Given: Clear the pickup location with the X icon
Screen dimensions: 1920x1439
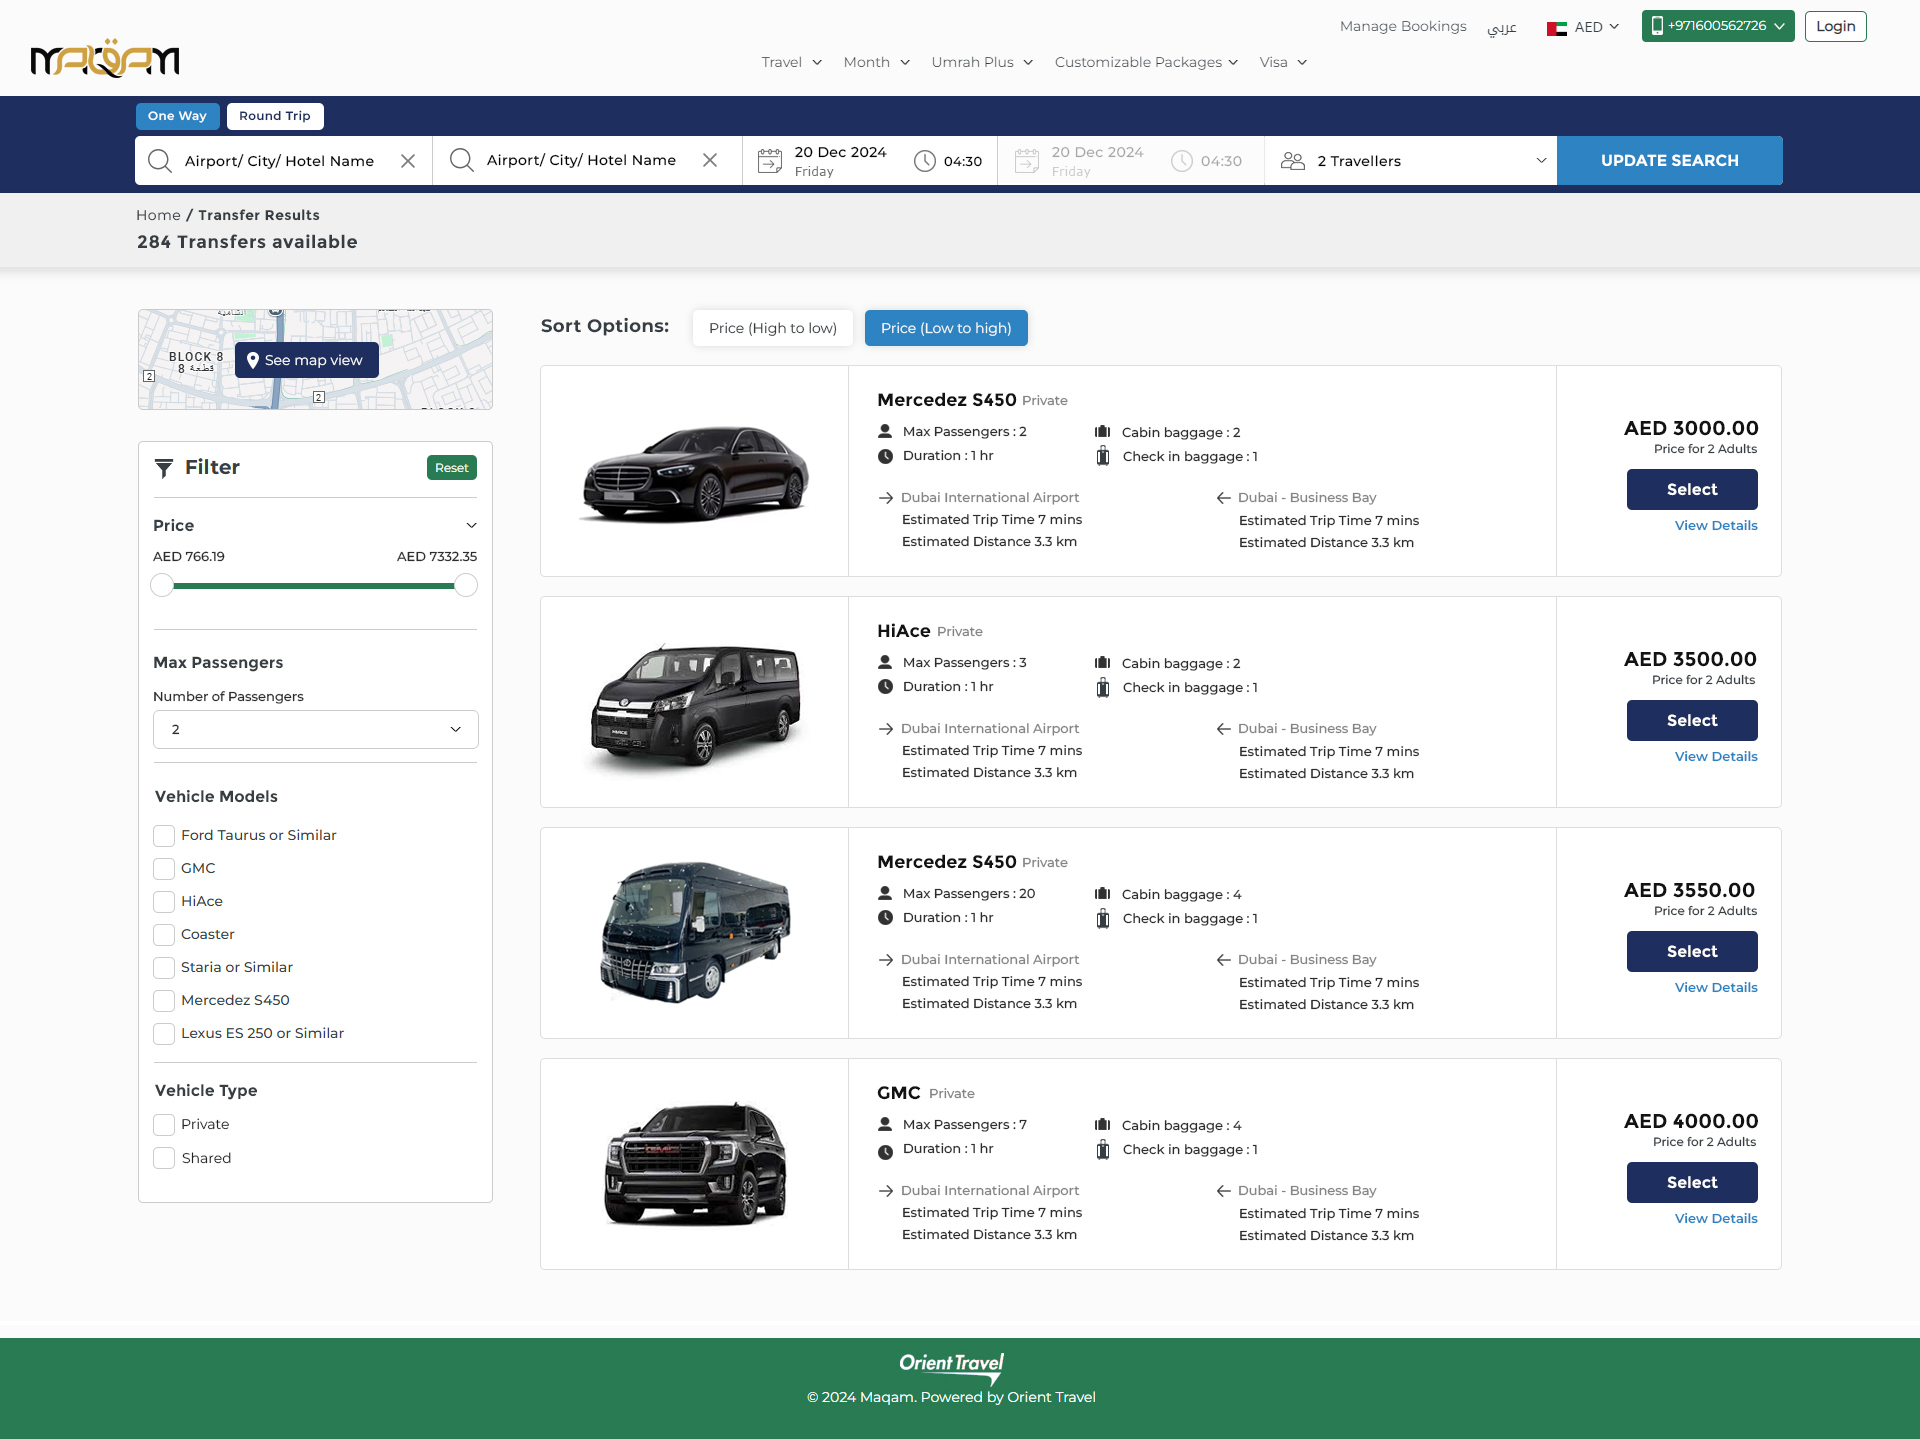Looking at the screenshot, I should tap(408, 161).
